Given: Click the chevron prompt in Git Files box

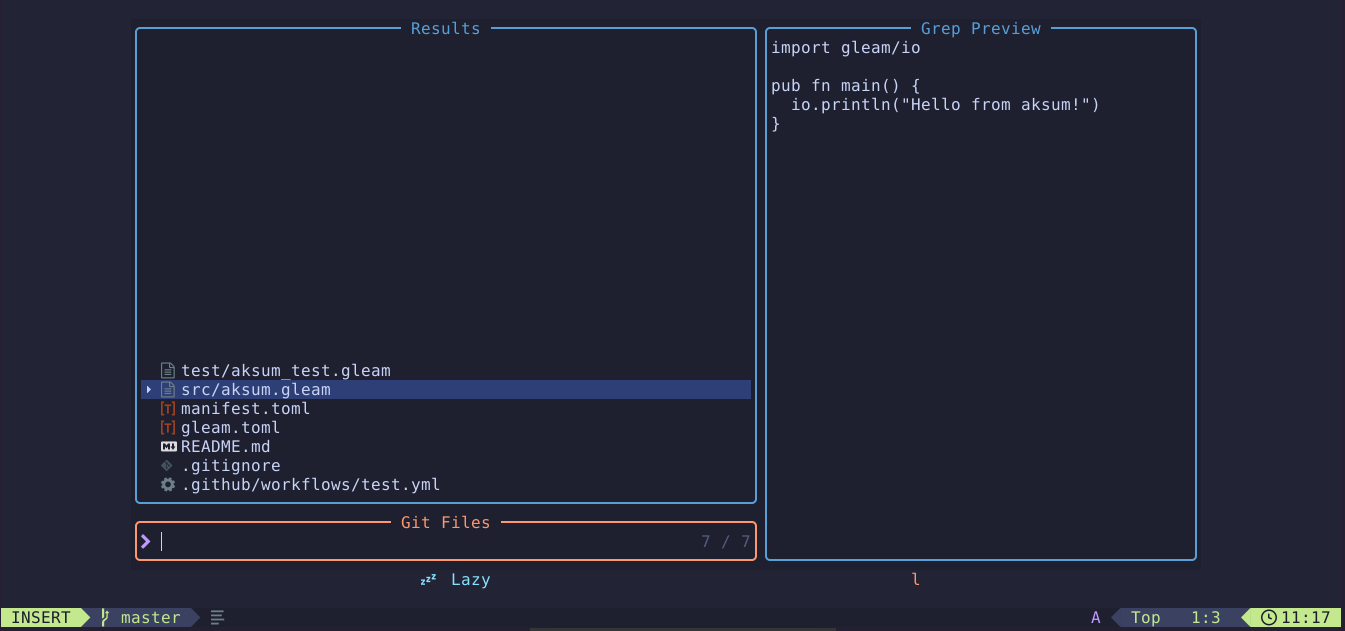Looking at the screenshot, I should 145,541.
